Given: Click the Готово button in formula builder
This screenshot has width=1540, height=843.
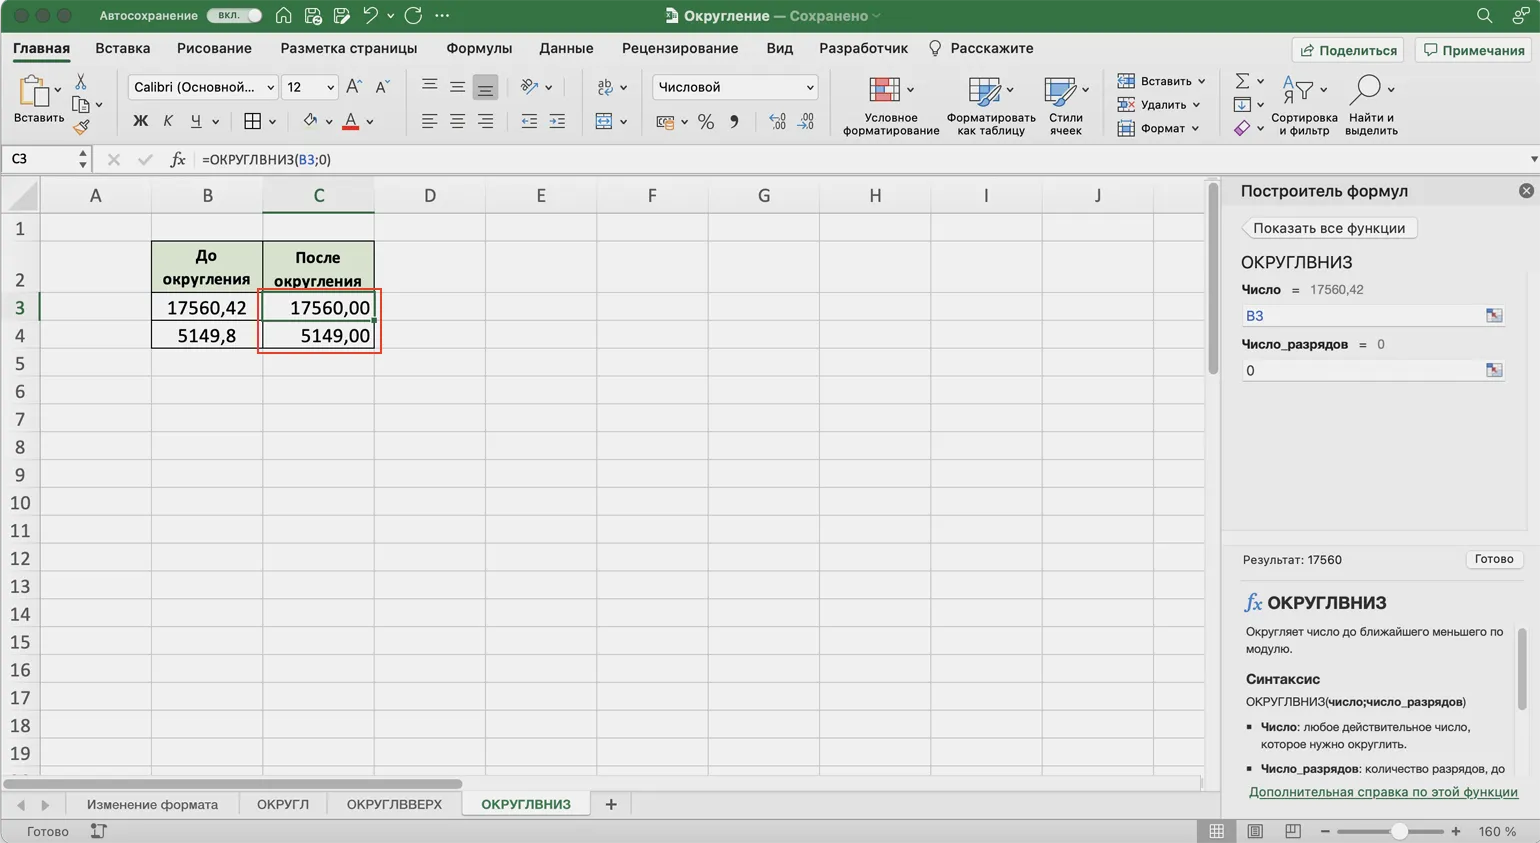Looking at the screenshot, I should (1493, 559).
